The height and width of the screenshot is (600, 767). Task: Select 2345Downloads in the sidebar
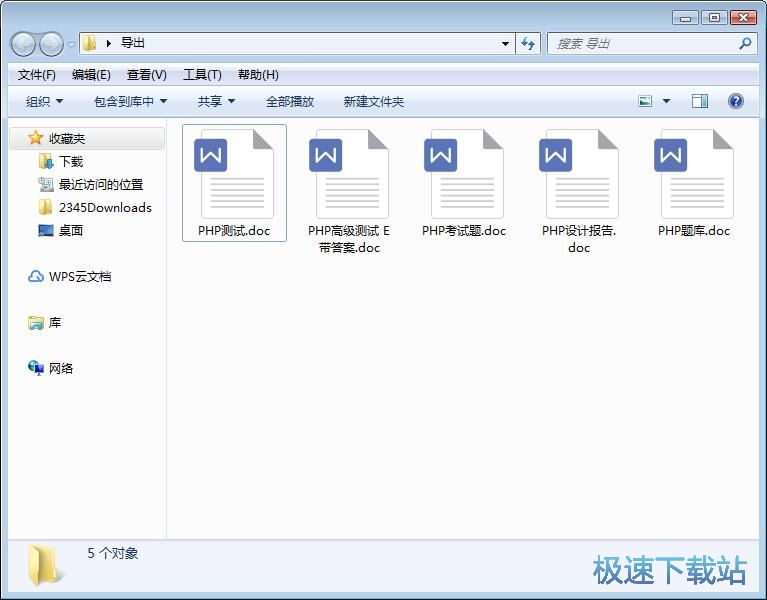105,207
